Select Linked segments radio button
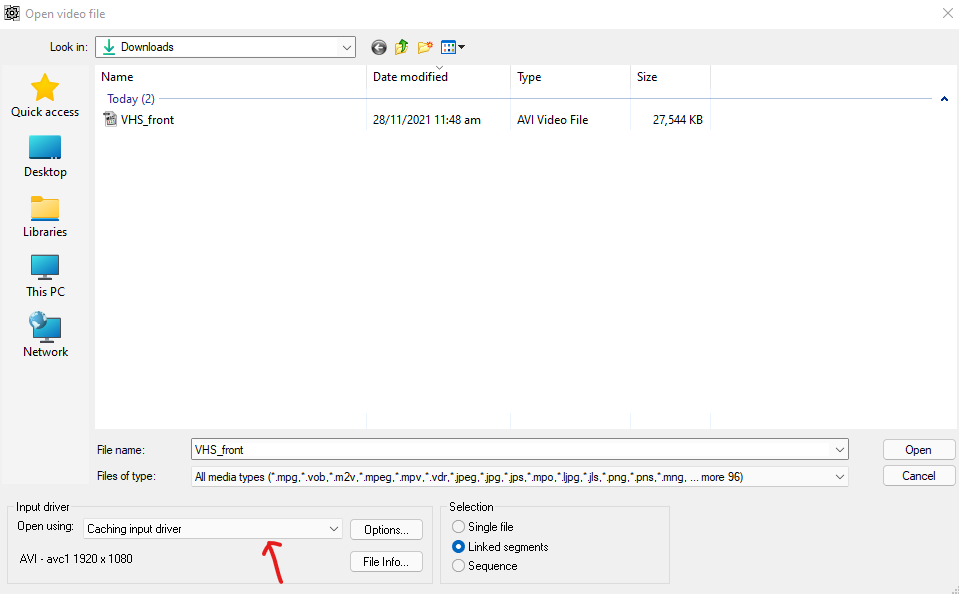 tap(458, 547)
